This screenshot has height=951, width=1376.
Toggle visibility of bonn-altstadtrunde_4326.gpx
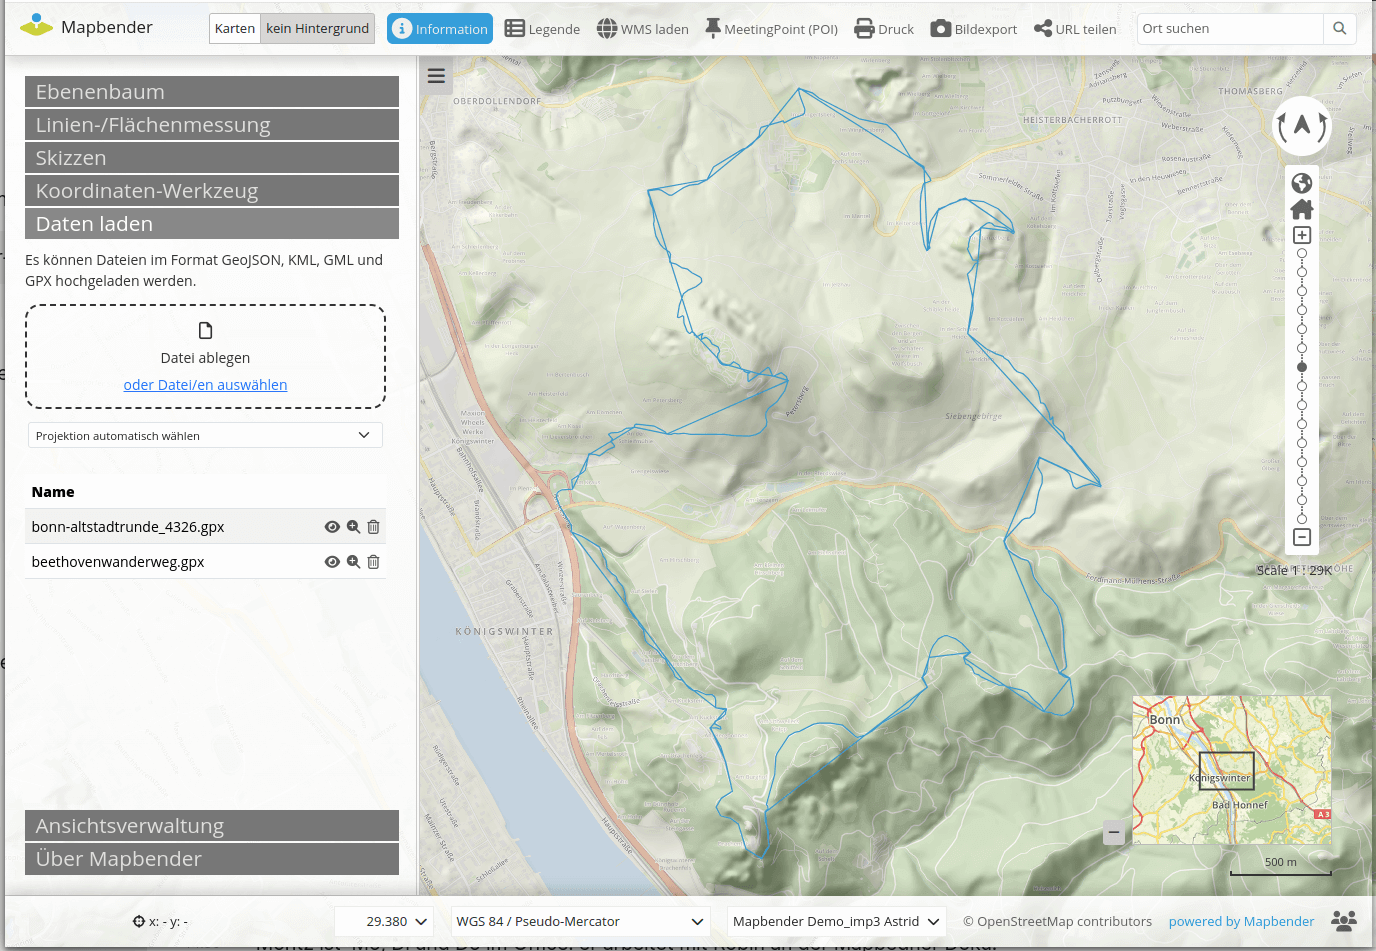[x=332, y=527]
